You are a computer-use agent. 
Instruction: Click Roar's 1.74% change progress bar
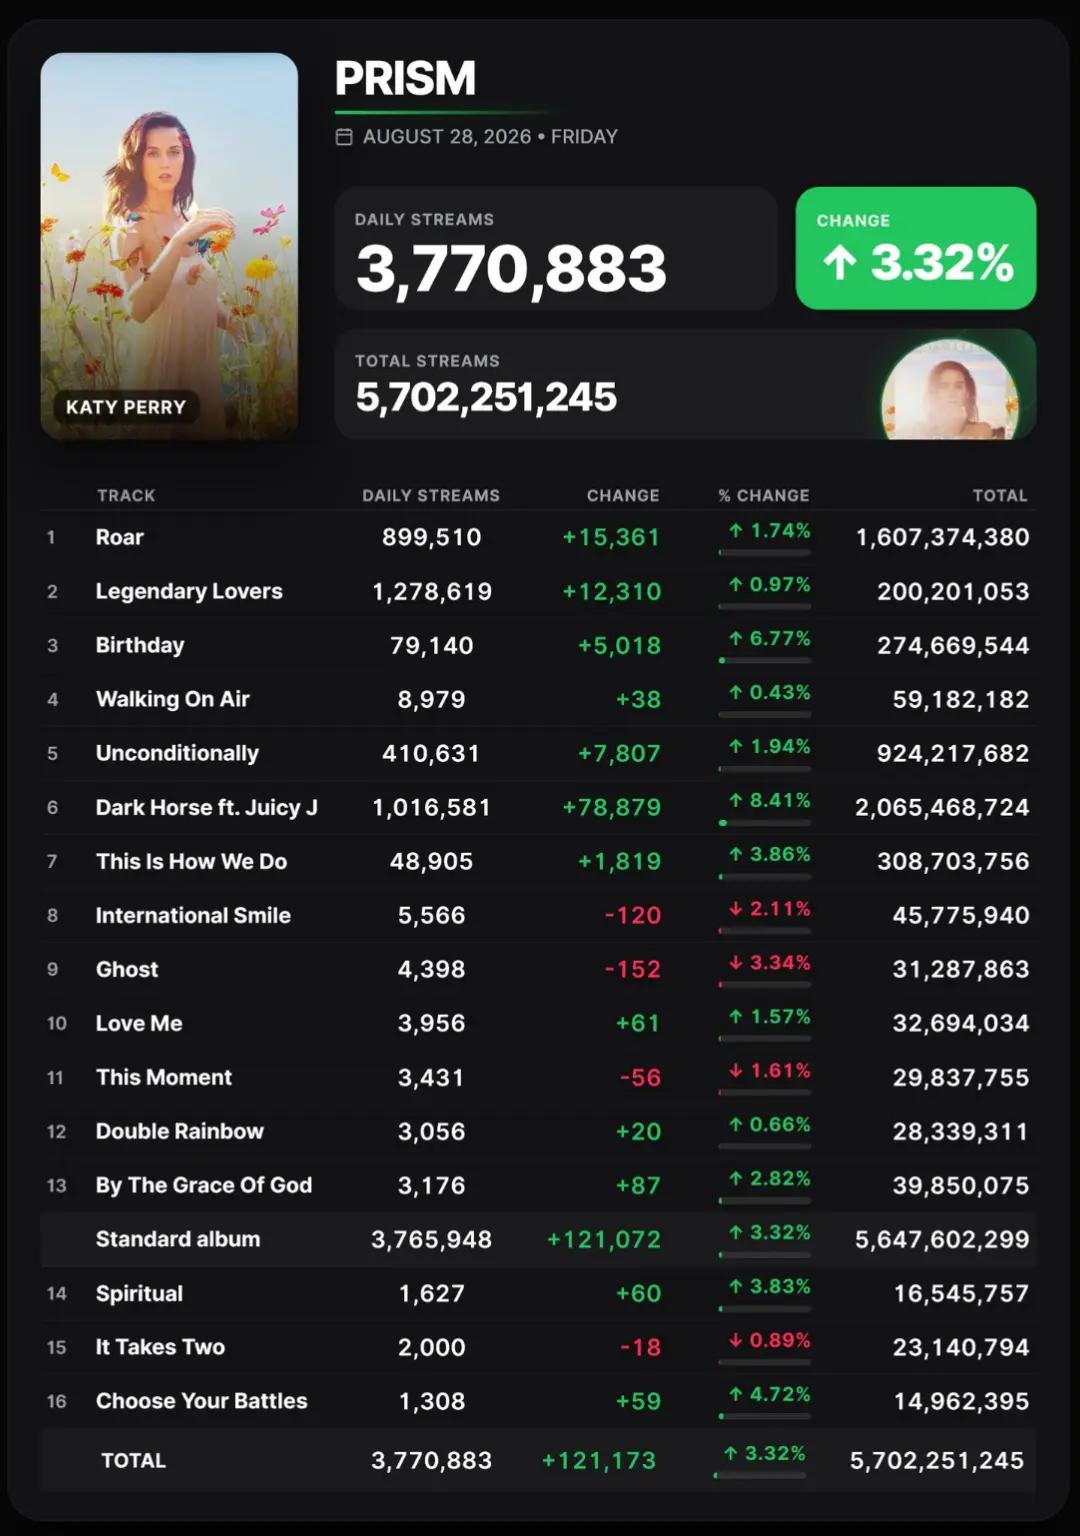(x=764, y=552)
